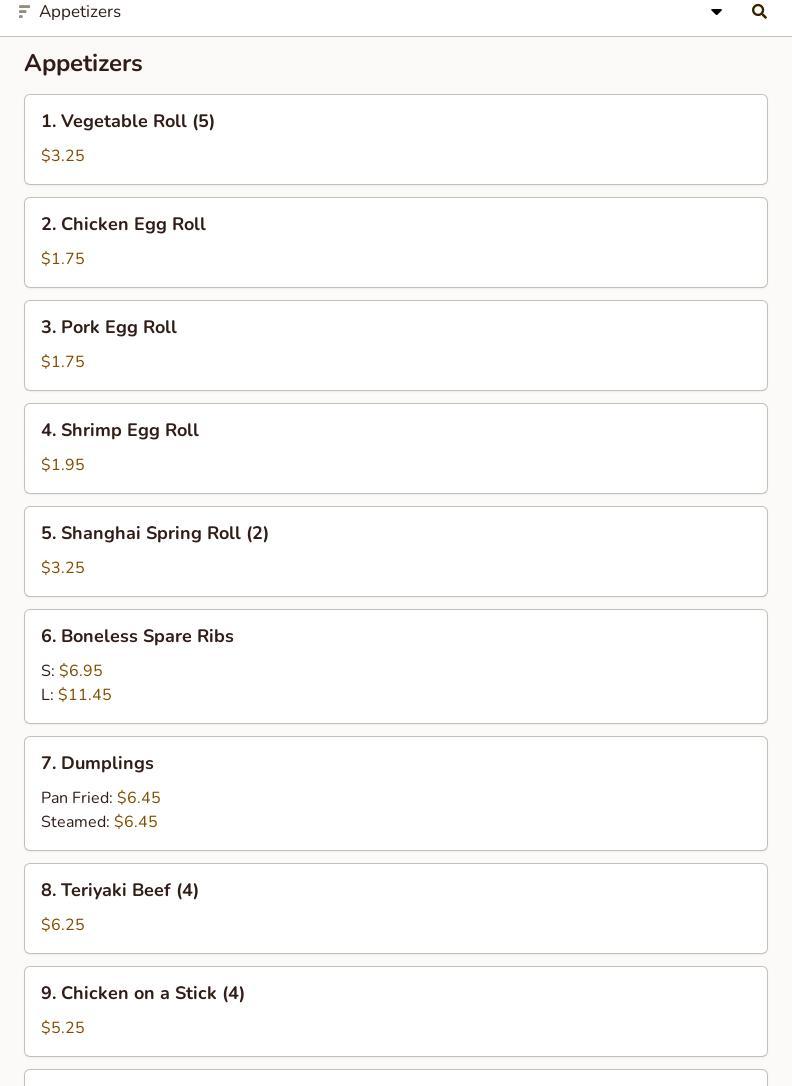Viewport: 792px width, 1086px height.
Task: Click the Appetizers section heading
Action: tap(84, 63)
